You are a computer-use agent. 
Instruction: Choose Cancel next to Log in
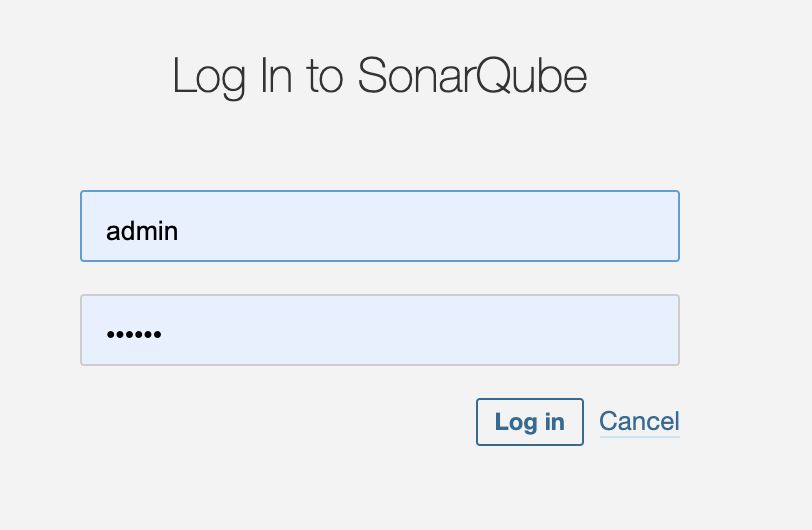639,422
